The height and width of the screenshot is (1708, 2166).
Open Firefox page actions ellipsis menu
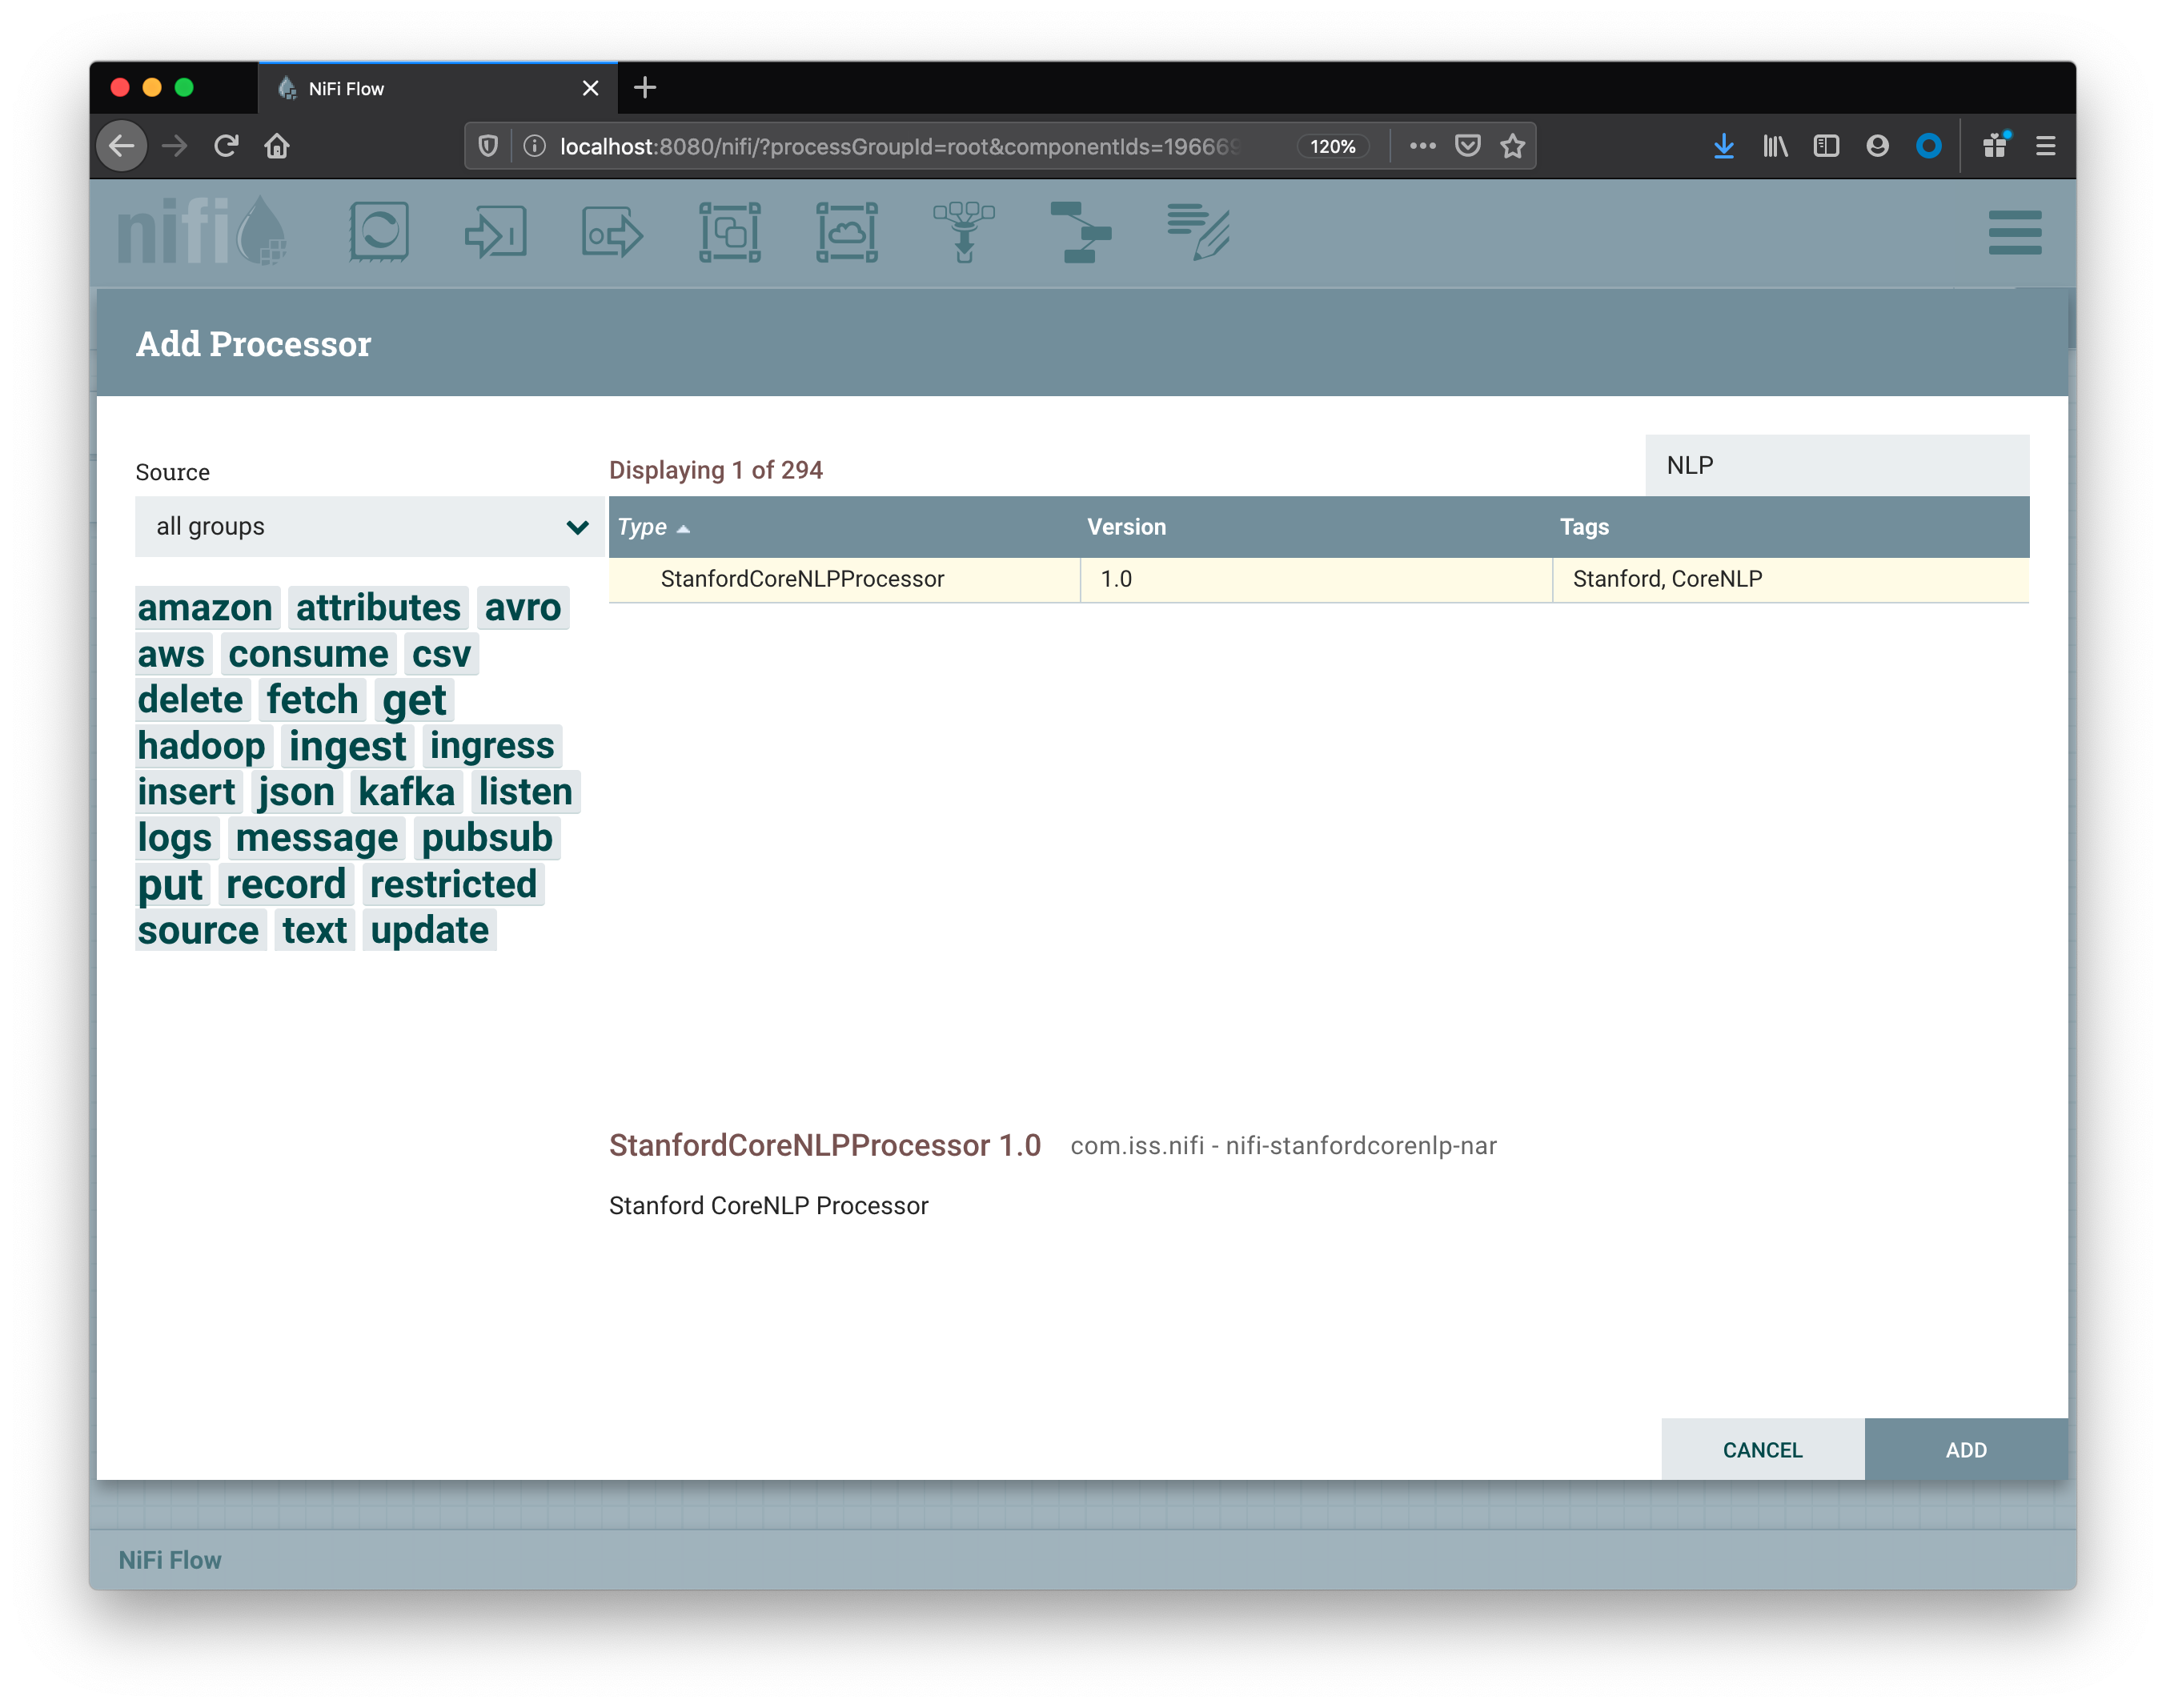tap(1422, 146)
